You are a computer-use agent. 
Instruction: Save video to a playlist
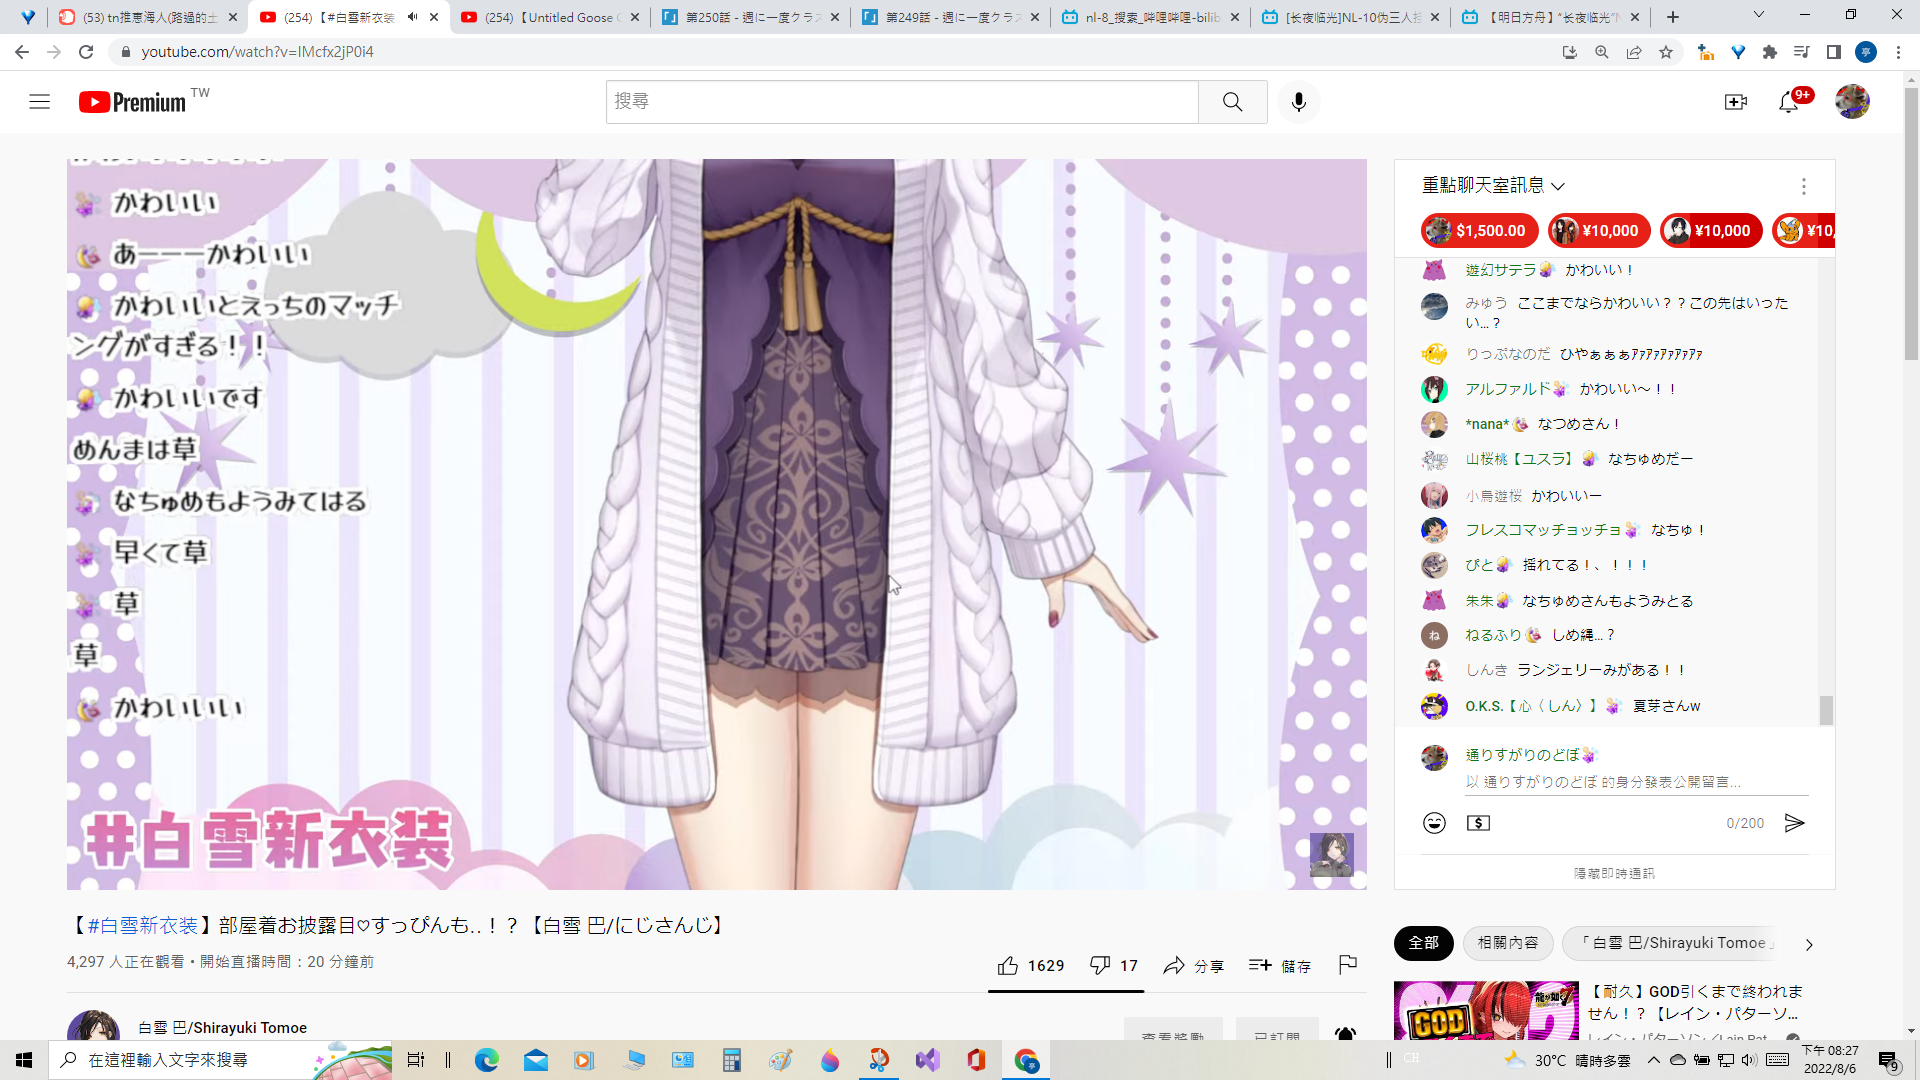[1279, 966]
